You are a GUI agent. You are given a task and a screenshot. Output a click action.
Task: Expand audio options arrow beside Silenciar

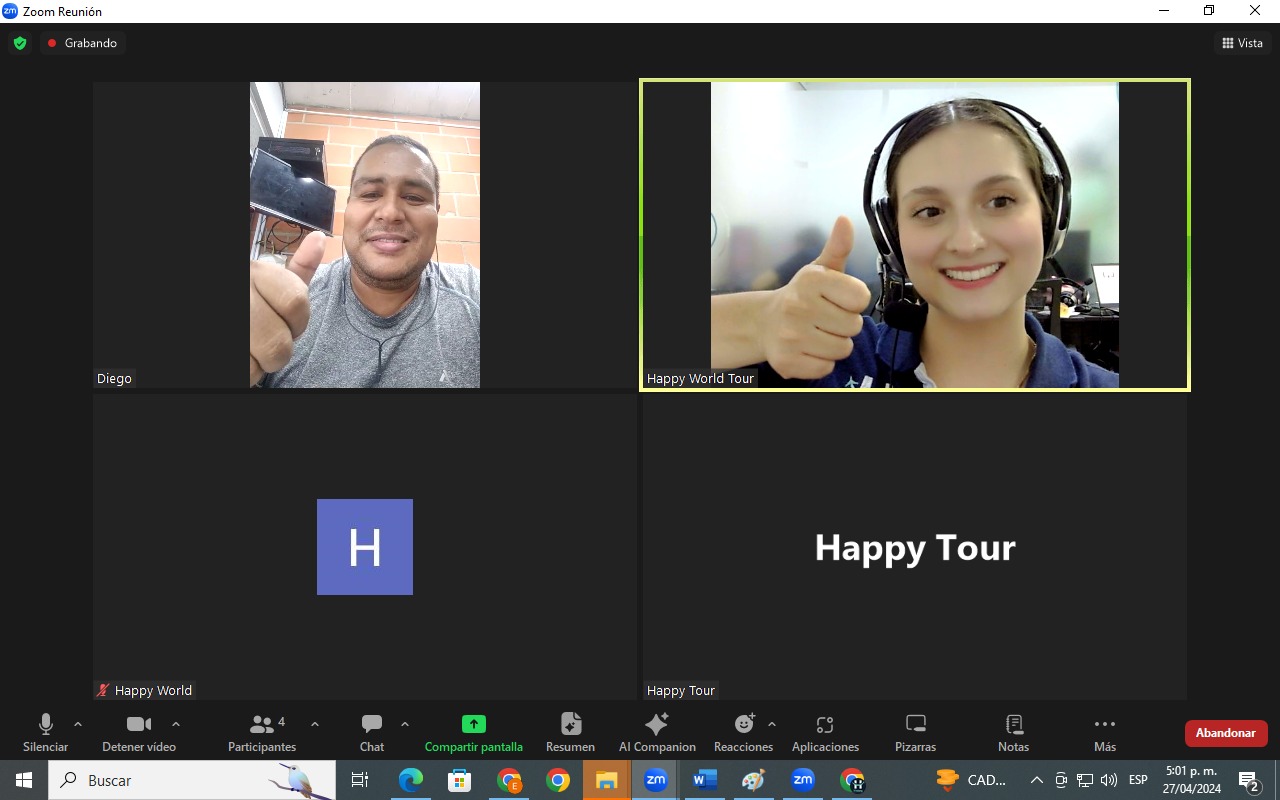pos(78,724)
